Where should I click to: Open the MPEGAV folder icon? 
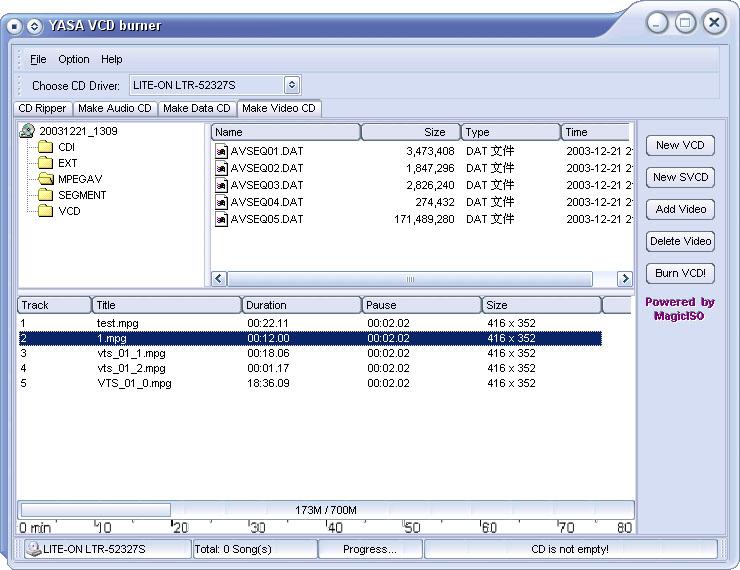pyautogui.click(x=45, y=179)
